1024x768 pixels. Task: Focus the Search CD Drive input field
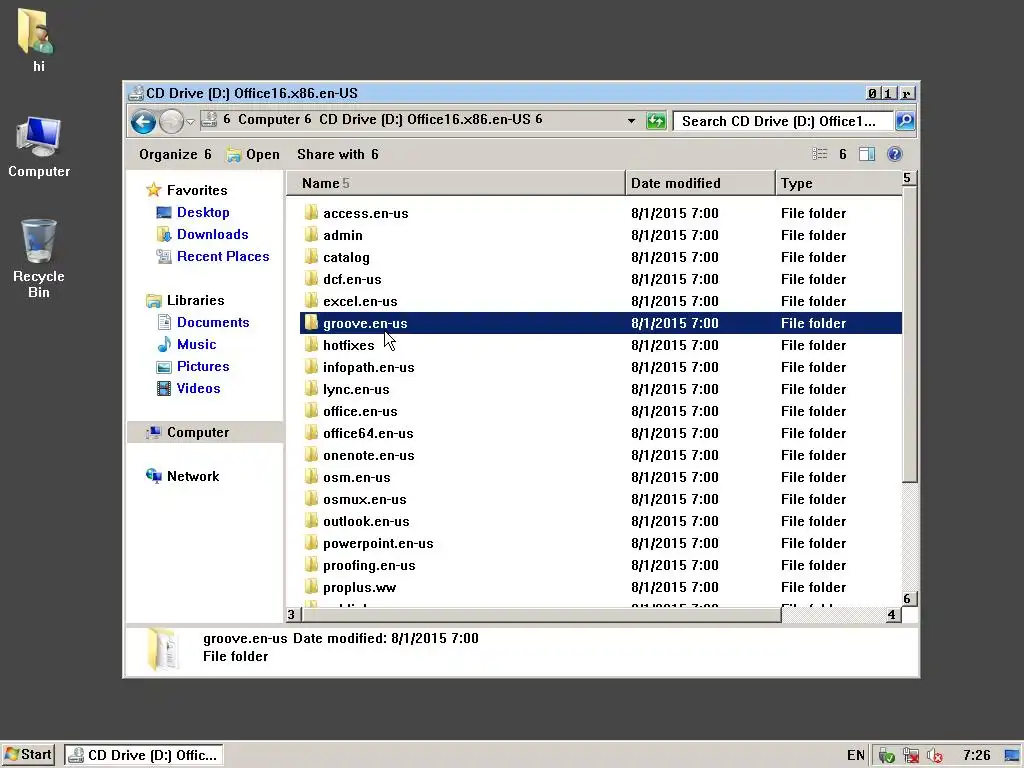pos(783,121)
